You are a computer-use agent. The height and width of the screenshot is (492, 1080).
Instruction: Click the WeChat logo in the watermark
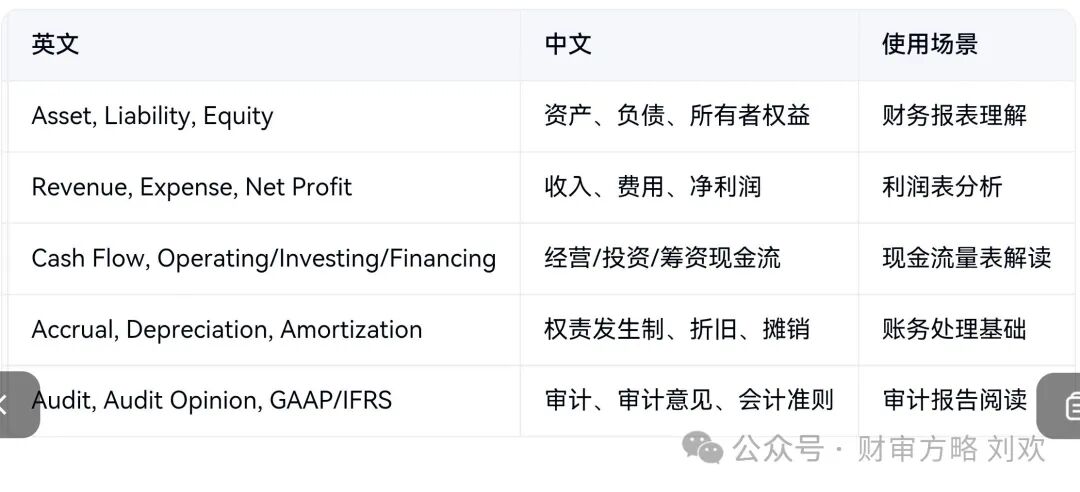pos(703,450)
